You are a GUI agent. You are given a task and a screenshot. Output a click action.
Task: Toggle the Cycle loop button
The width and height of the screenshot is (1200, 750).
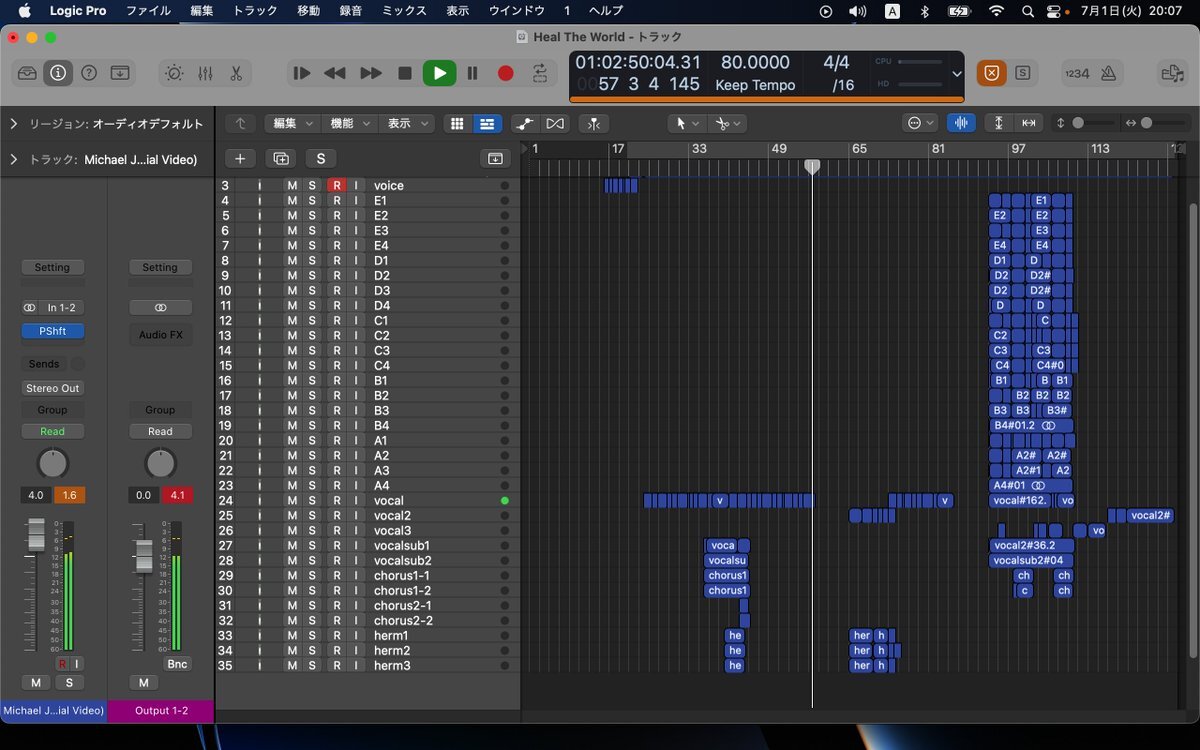point(540,73)
